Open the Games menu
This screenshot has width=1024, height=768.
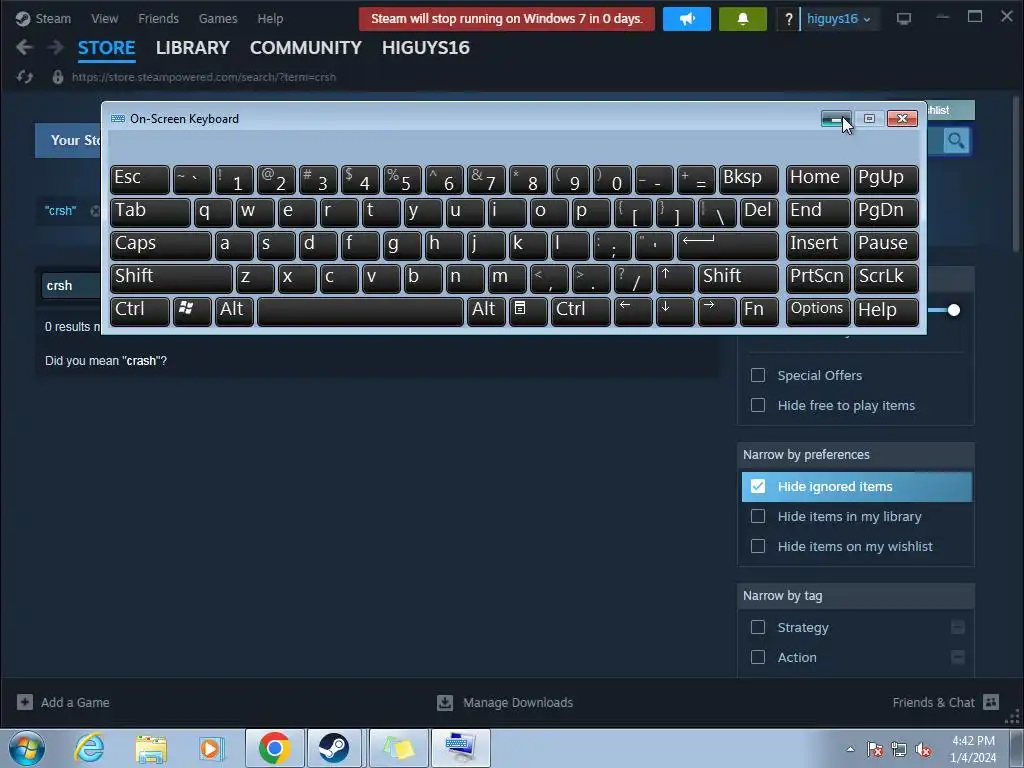point(218,18)
